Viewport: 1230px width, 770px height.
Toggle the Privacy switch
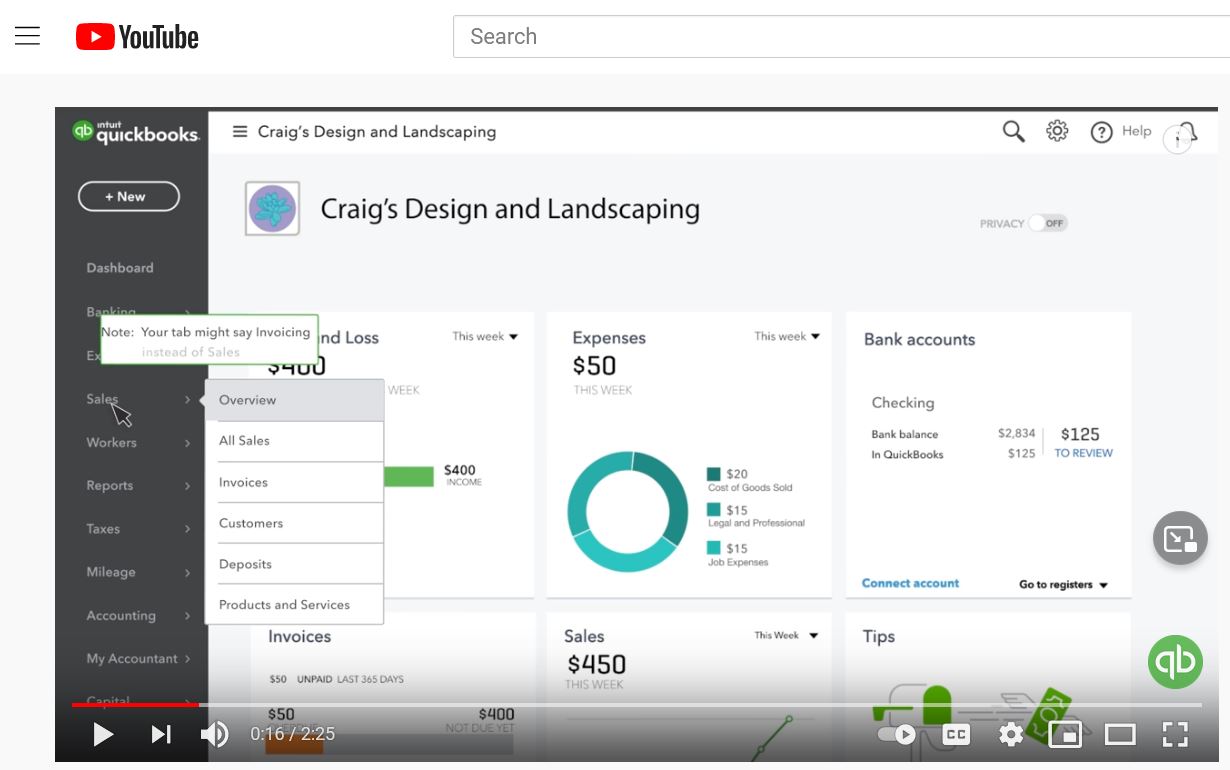1048,223
